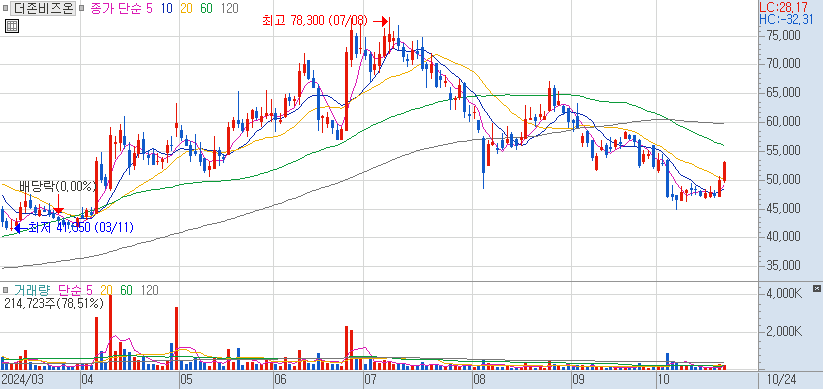This screenshot has width=823, height=389.
Task: Close the volume panel with the X icon
Action: pos(816,289)
